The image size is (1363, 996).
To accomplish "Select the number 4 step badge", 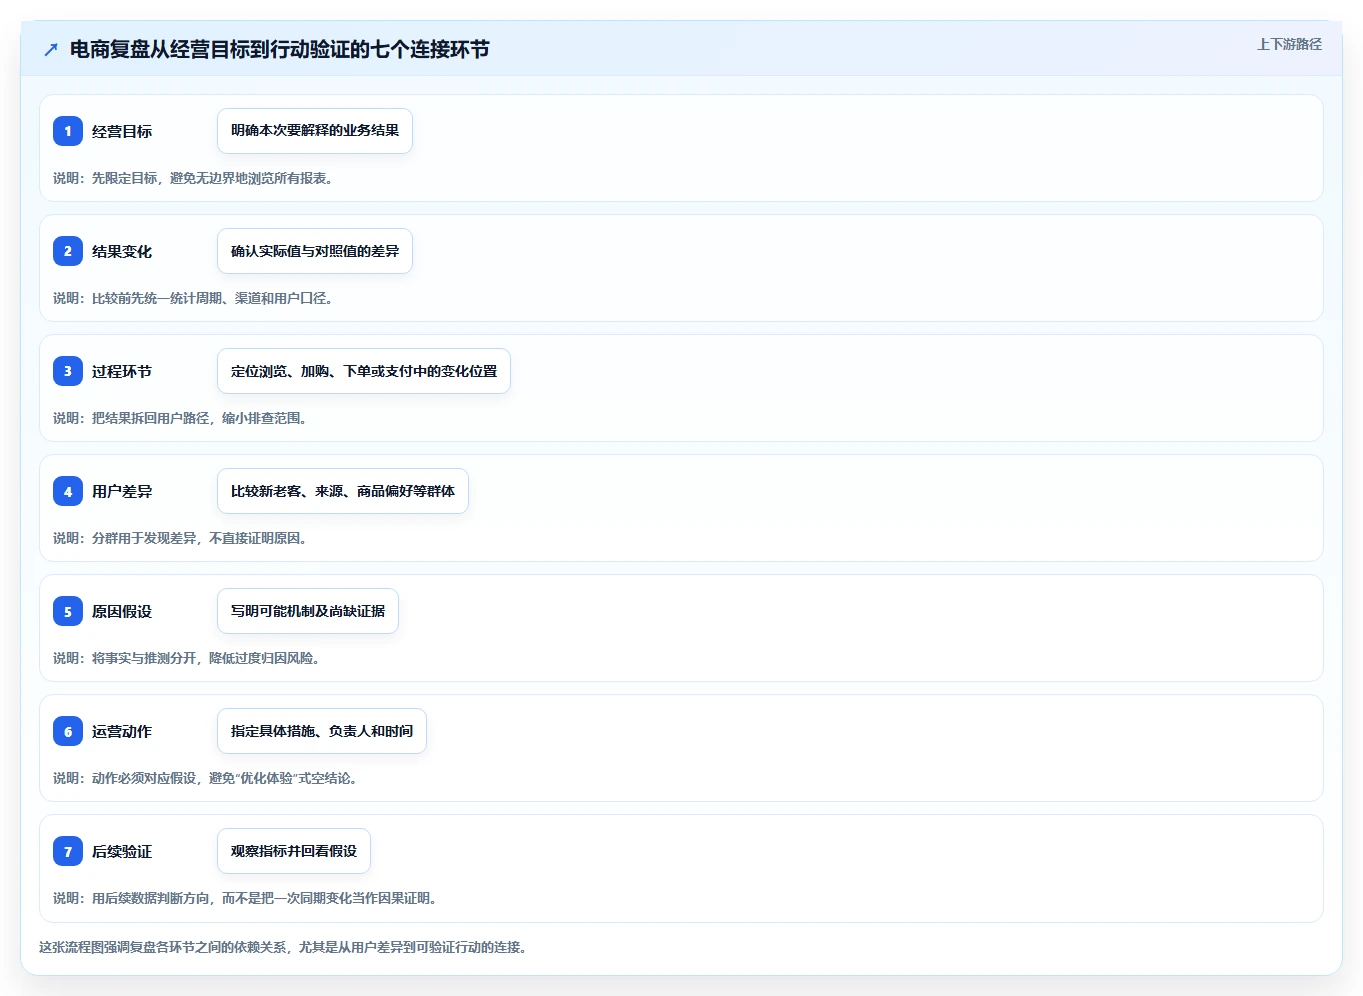I will point(68,491).
